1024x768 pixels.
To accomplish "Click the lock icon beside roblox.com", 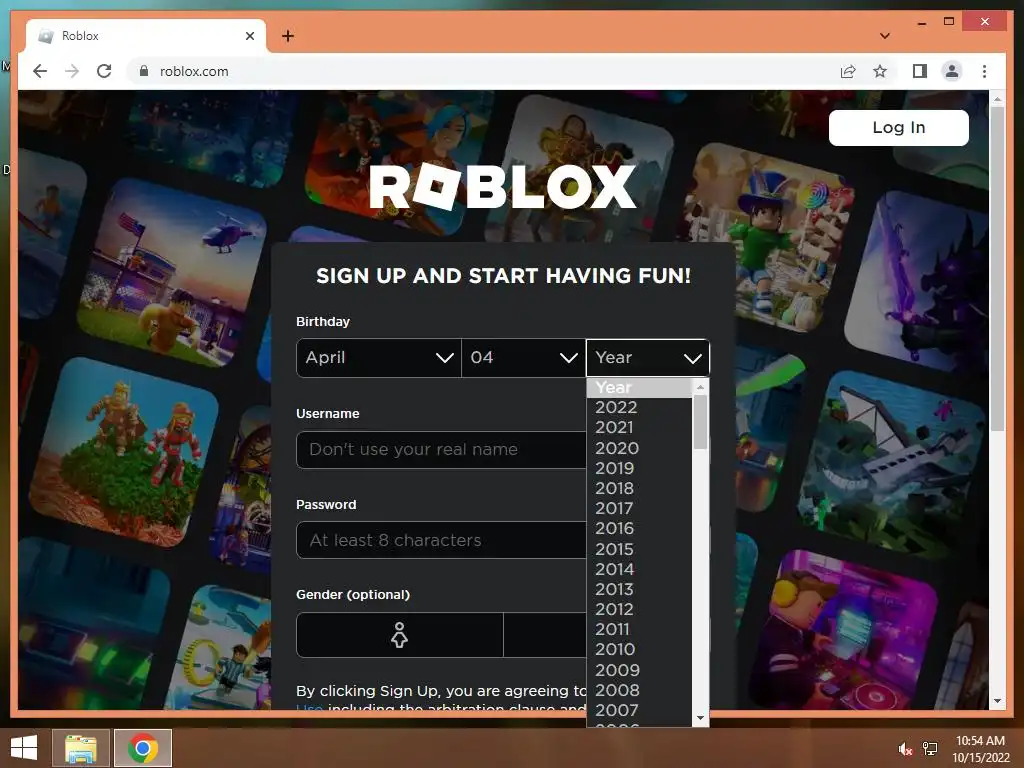I will pos(144,71).
